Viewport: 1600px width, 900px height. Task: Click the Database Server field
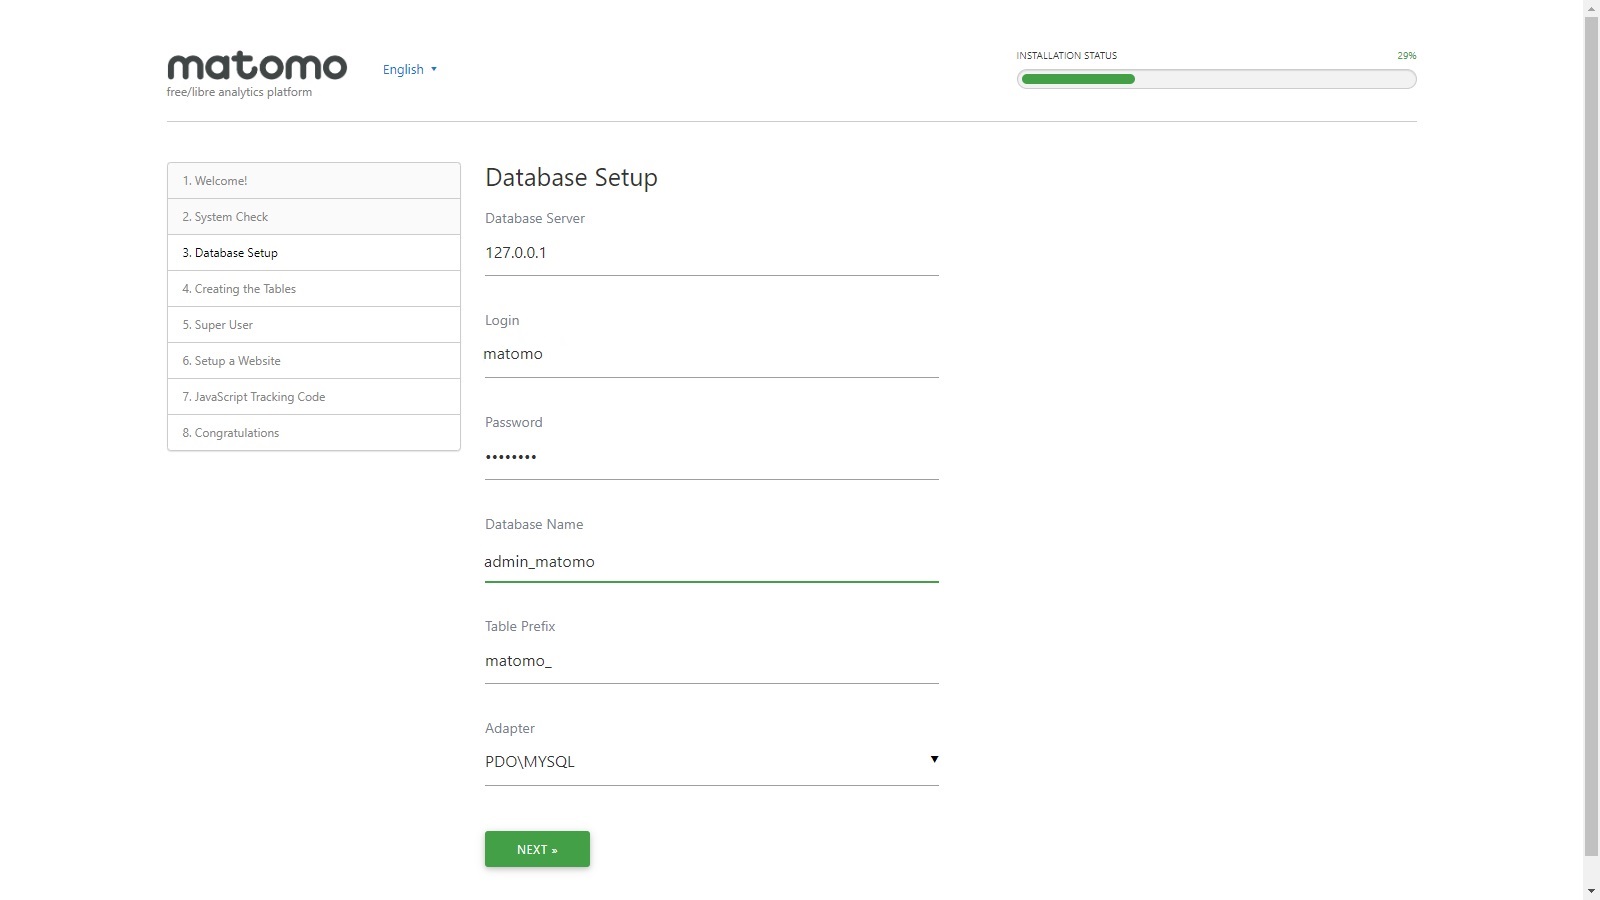[x=711, y=253]
